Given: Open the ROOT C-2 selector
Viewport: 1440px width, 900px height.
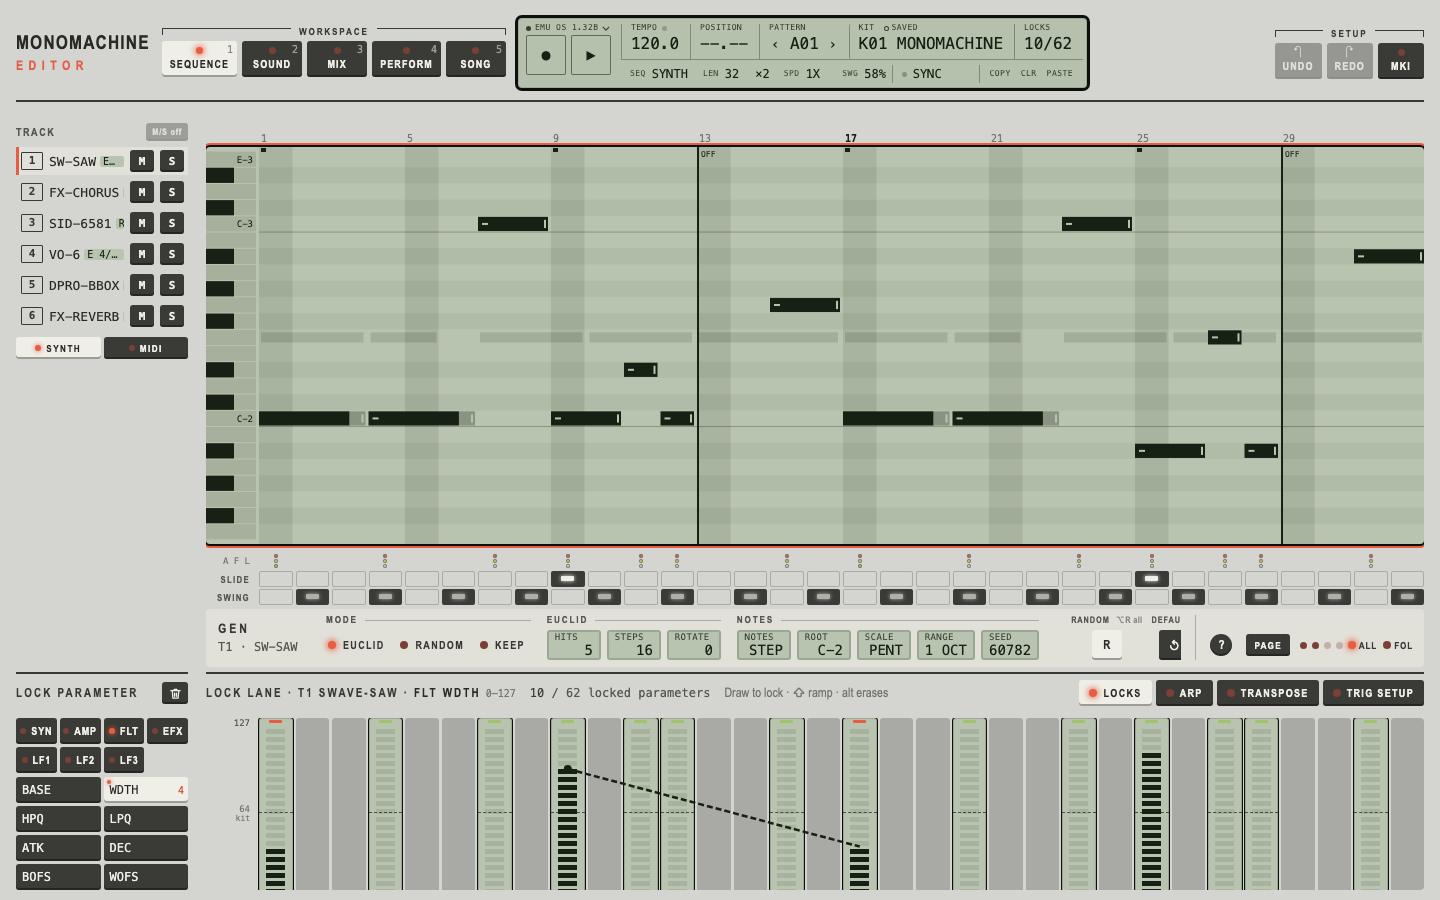Looking at the screenshot, I should 824,645.
